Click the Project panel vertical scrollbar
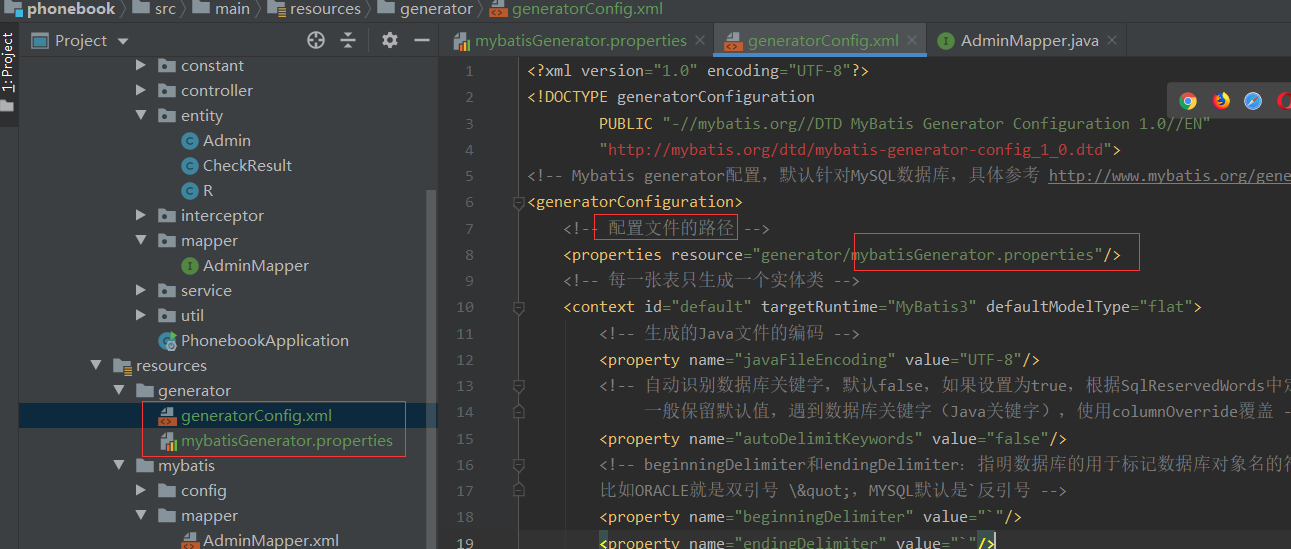 (432, 370)
